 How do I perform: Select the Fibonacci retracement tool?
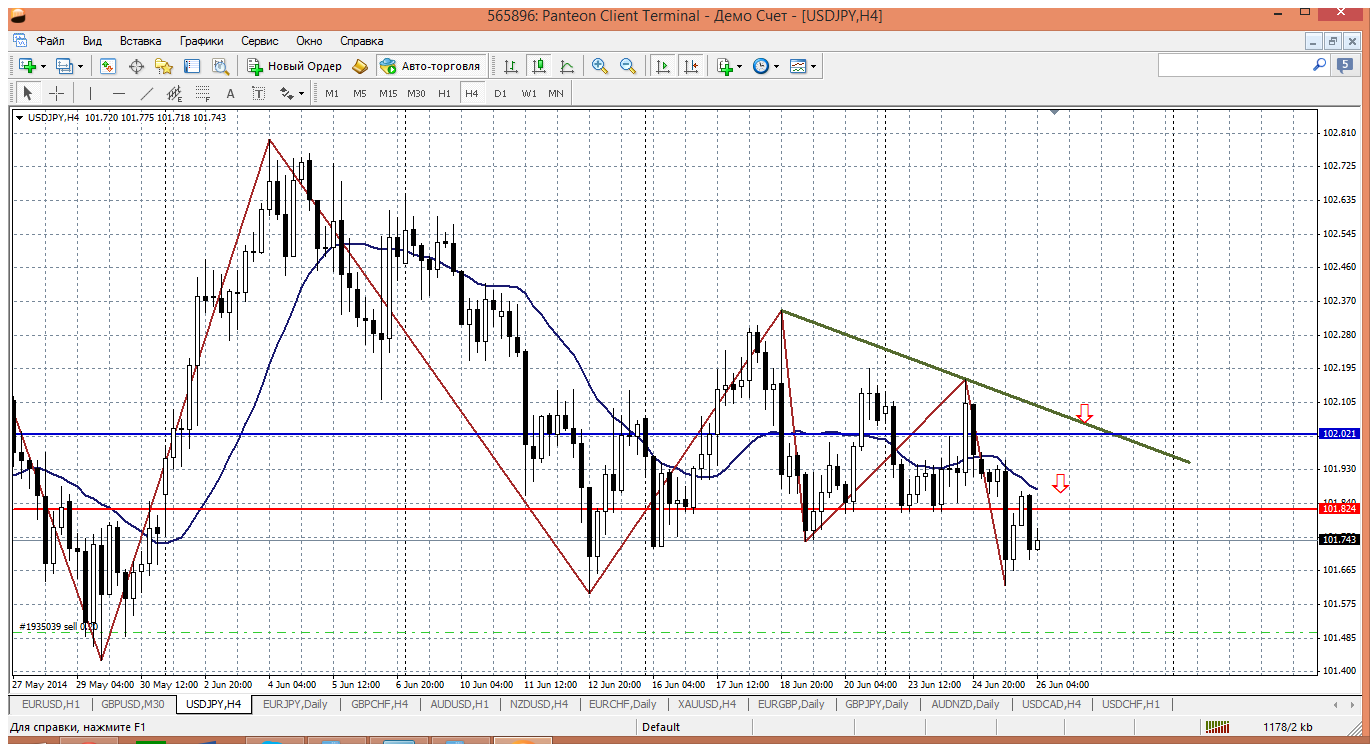(202, 93)
